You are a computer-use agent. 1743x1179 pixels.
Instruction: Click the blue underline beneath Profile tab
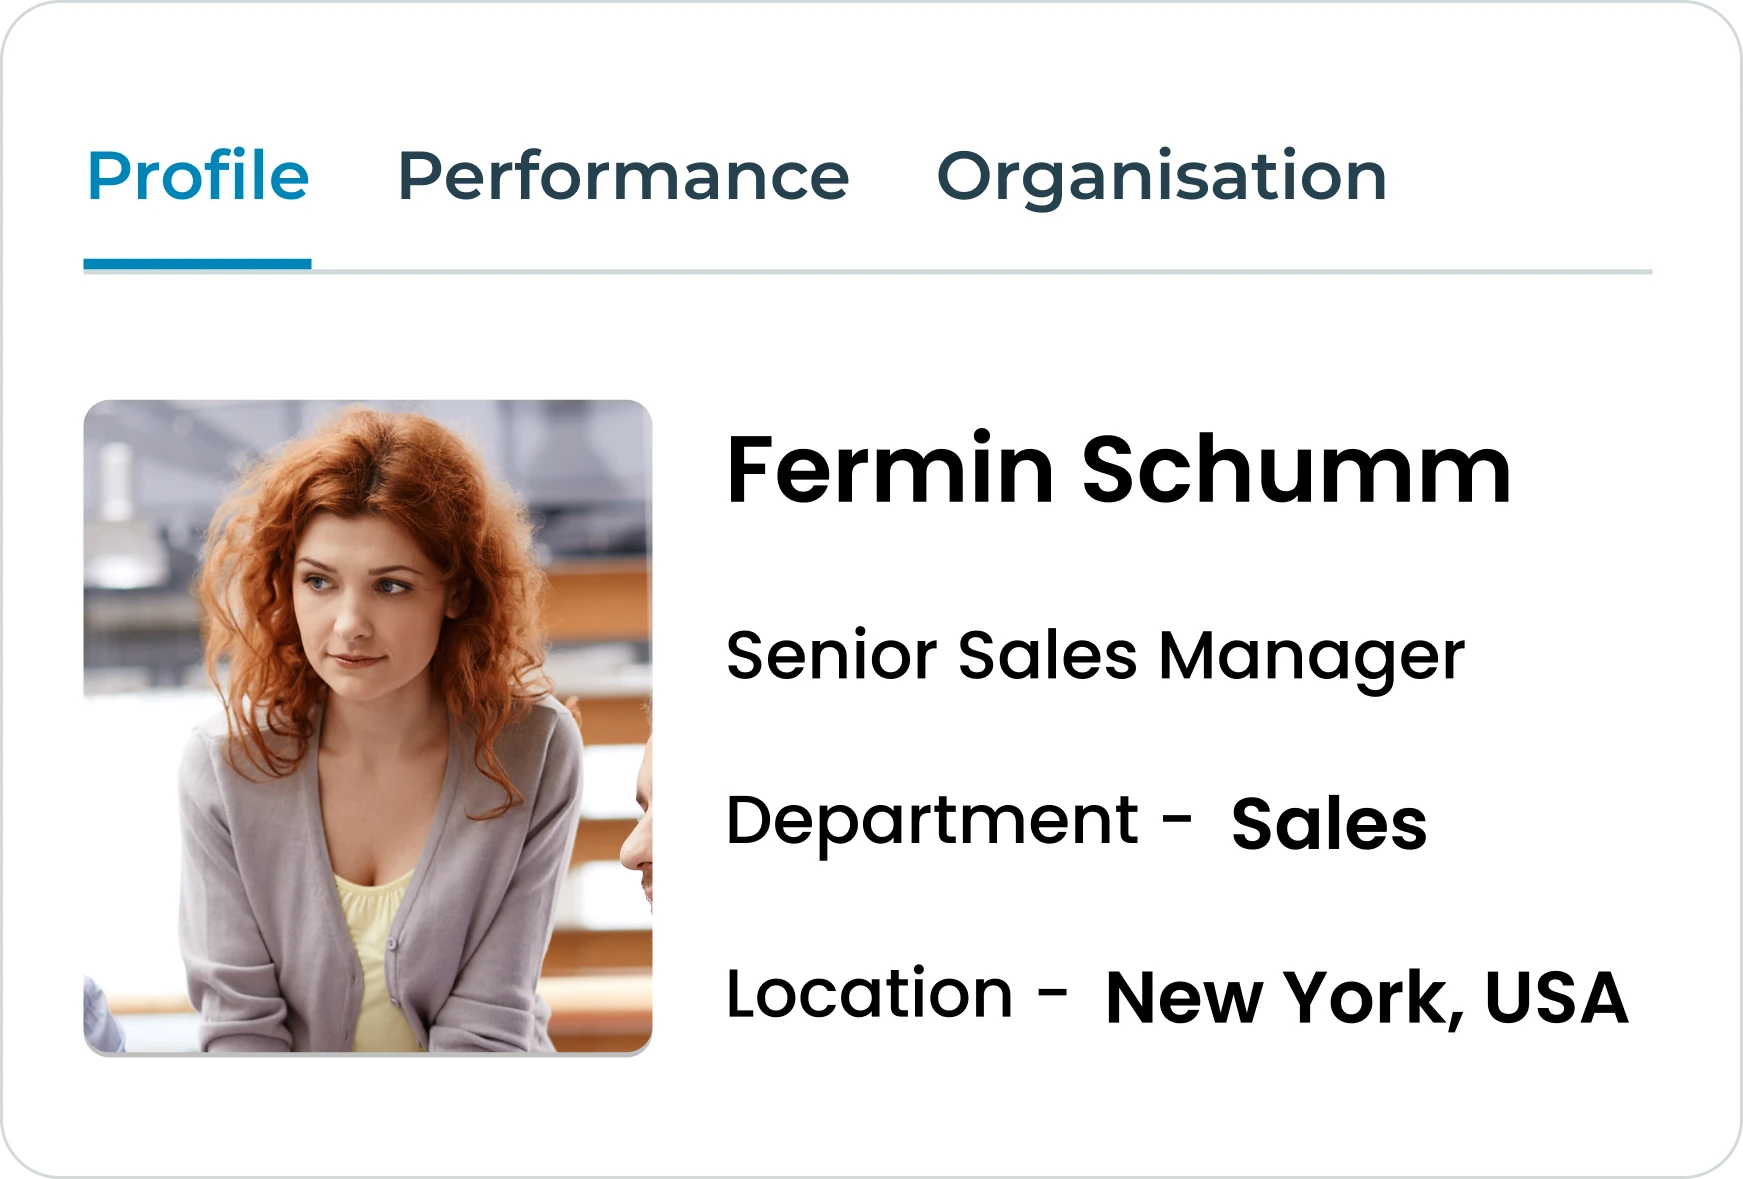pos(198,265)
